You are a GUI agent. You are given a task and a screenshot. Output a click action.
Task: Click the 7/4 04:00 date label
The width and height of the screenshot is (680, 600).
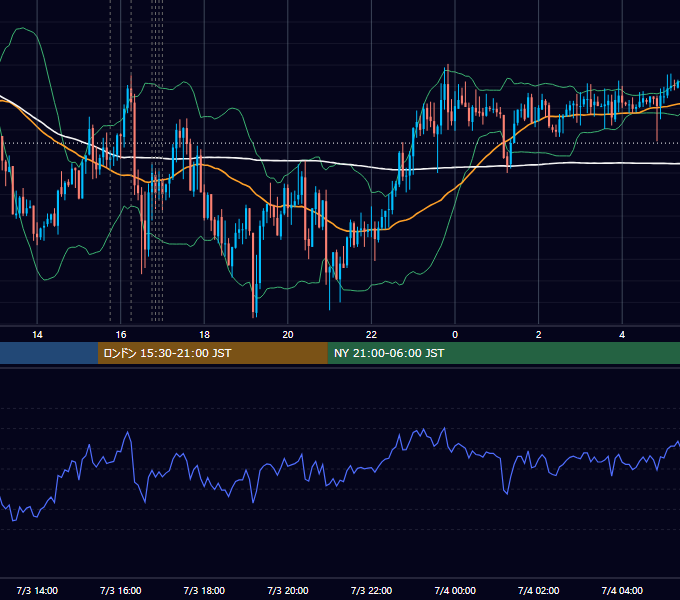(622, 591)
